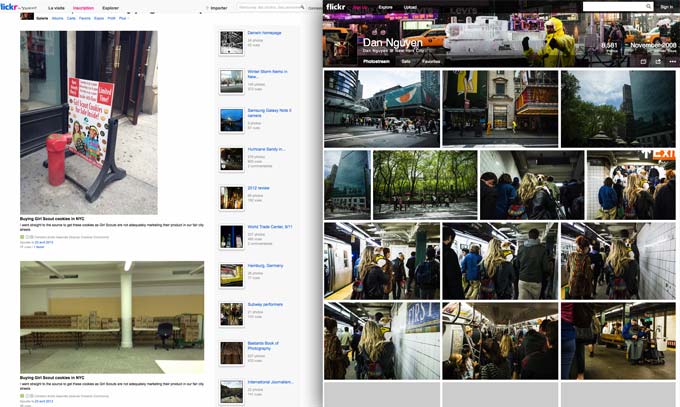The height and width of the screenshot is (407, 680).
Task: Click the 2012 review album thumbnail
Action: 232,198
